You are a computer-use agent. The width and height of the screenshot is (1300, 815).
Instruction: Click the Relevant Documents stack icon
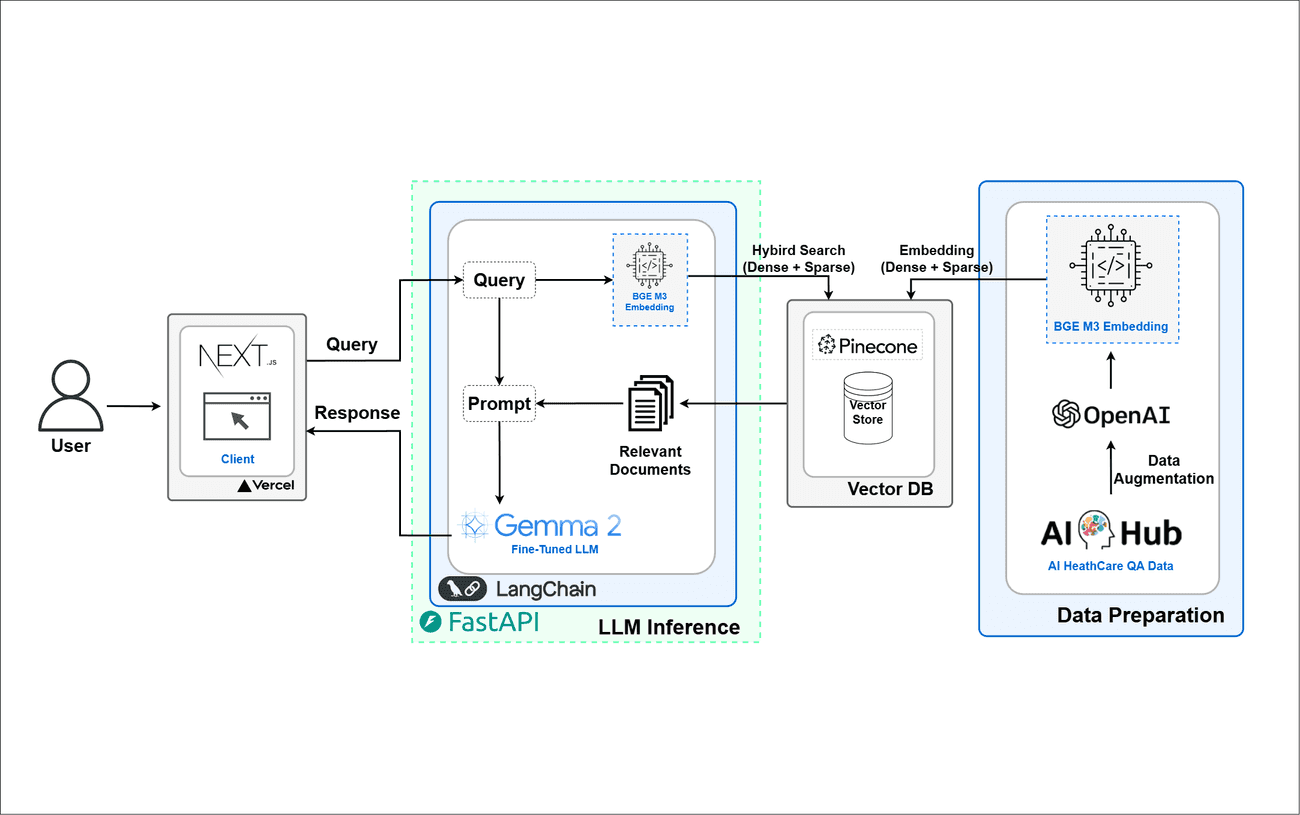pos(650,404)
